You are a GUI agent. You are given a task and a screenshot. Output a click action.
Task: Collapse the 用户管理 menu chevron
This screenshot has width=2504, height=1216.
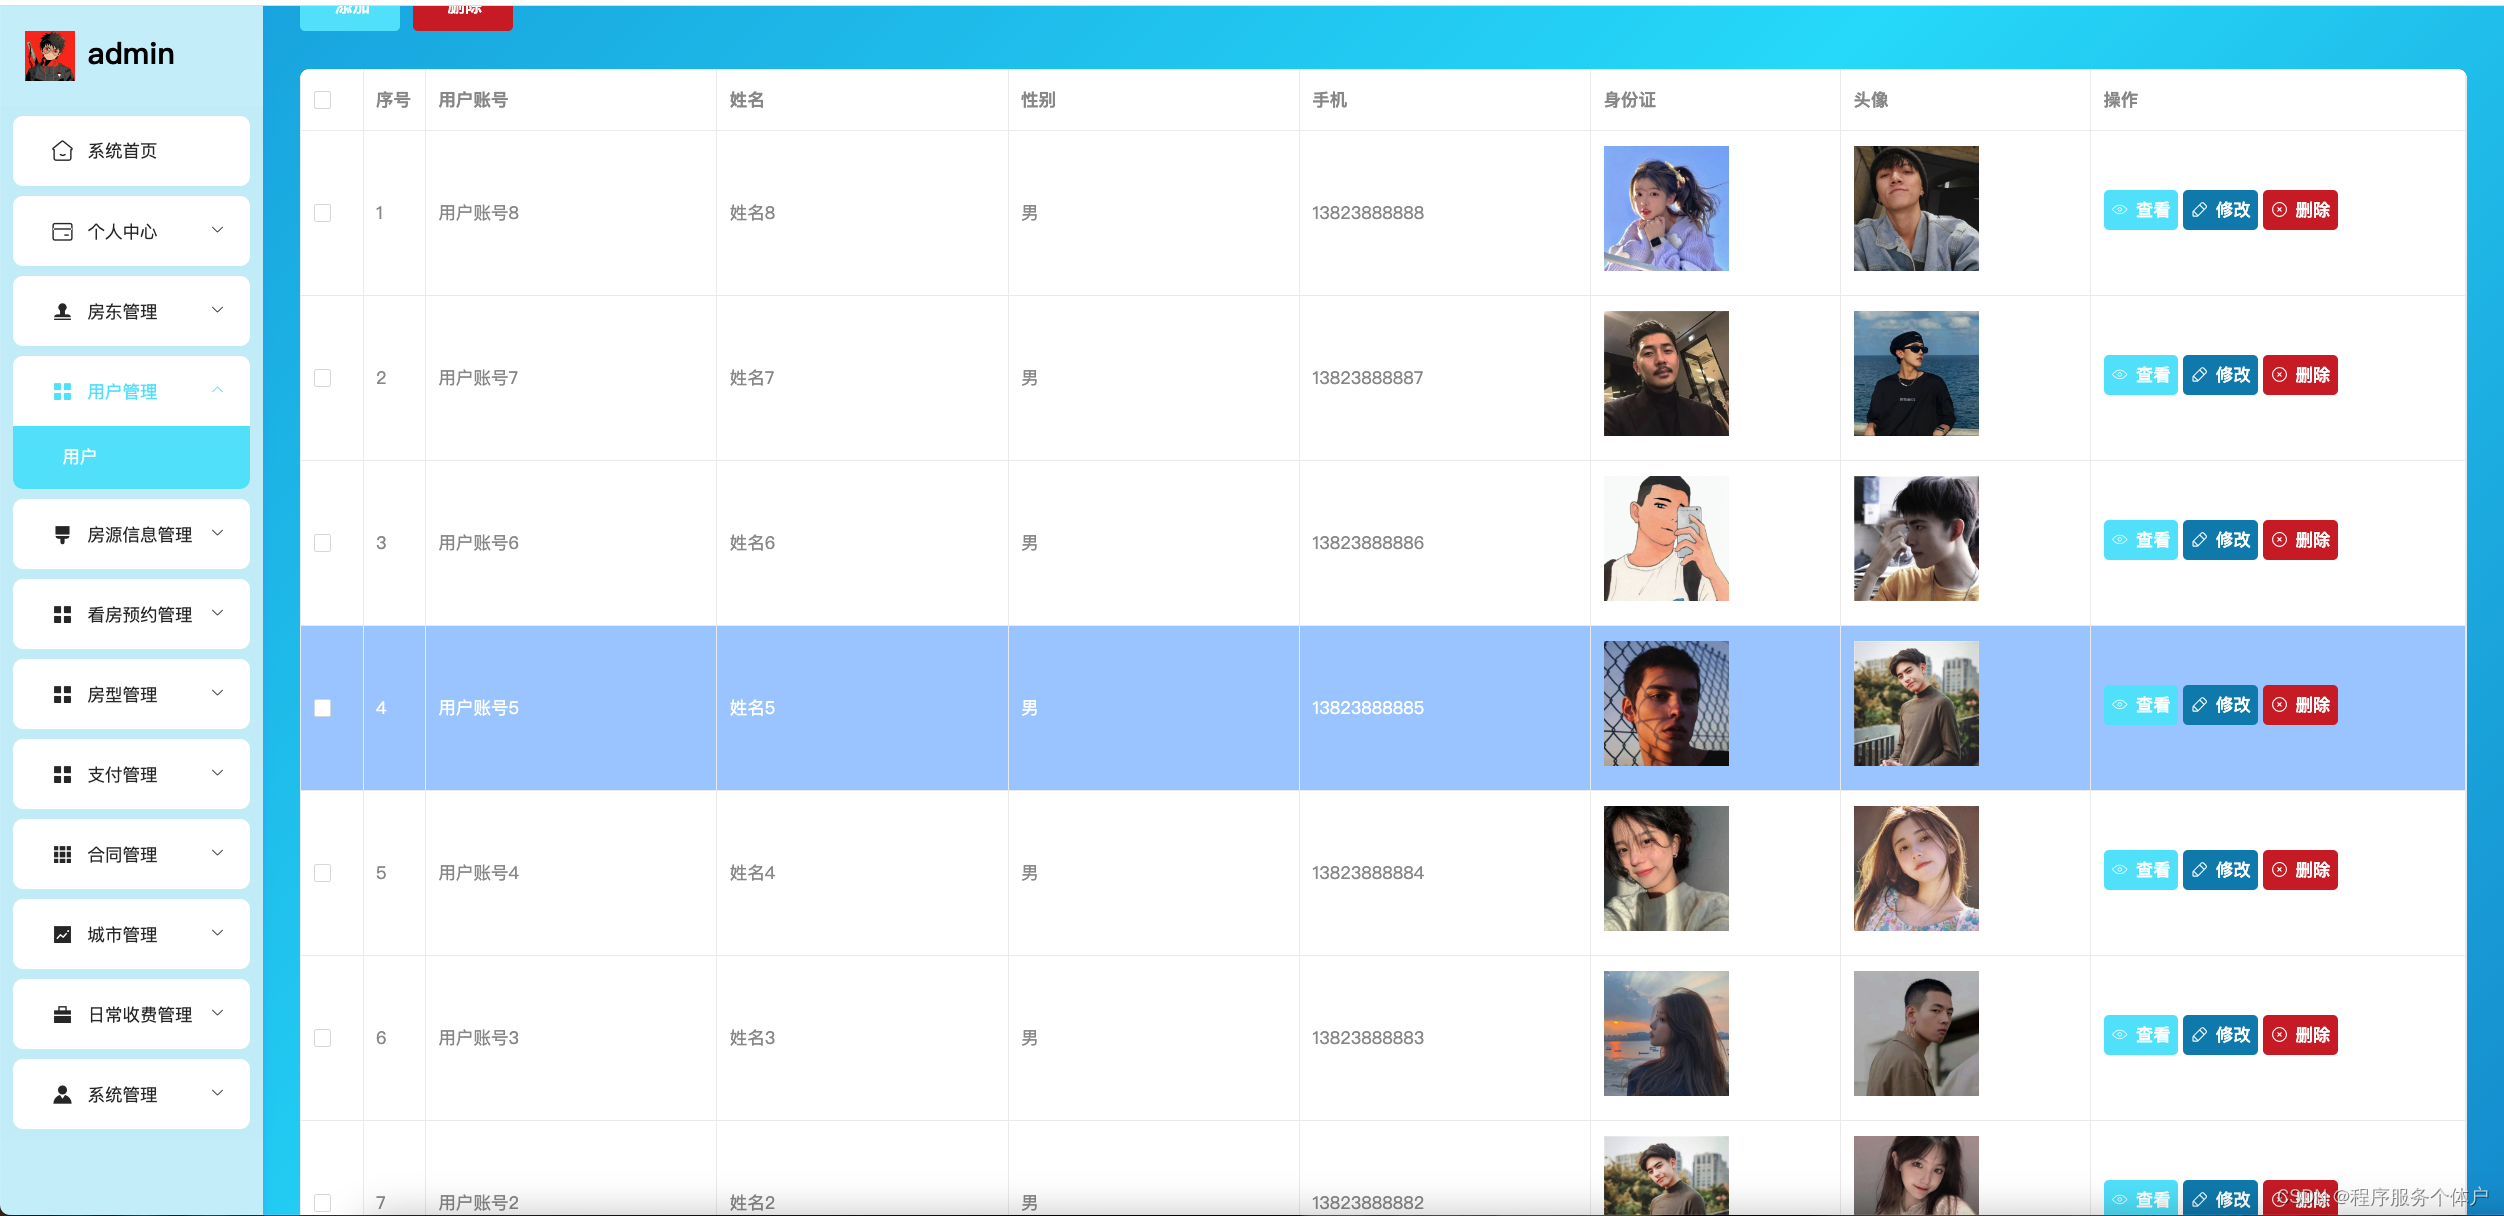tap(218, 390)
